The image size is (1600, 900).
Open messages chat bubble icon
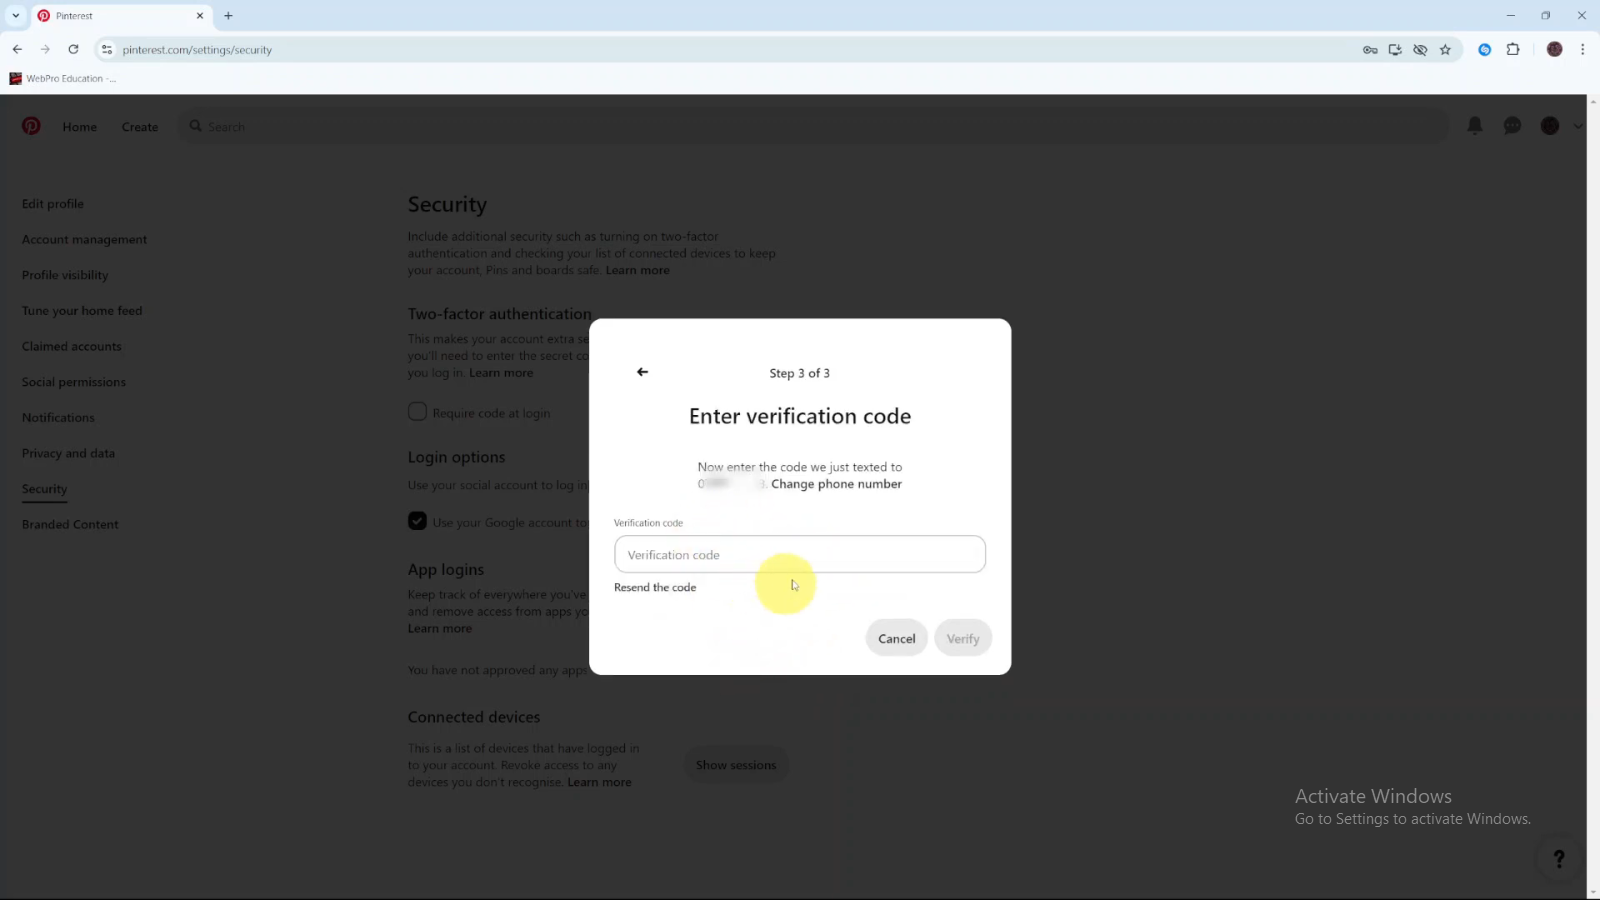pos(1512,126)
